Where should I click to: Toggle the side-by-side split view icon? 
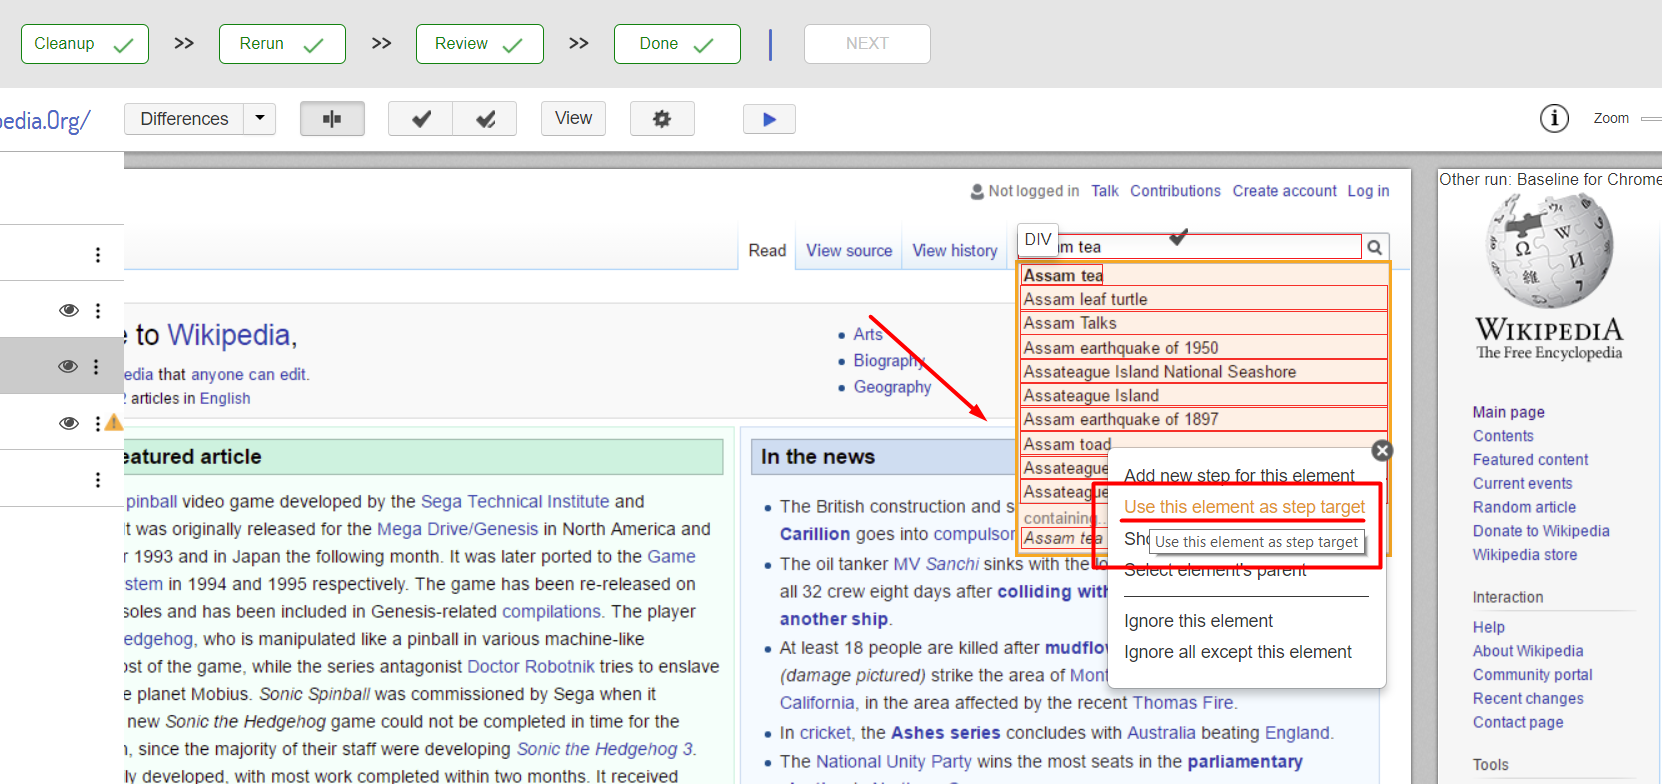tap(332, 119)
